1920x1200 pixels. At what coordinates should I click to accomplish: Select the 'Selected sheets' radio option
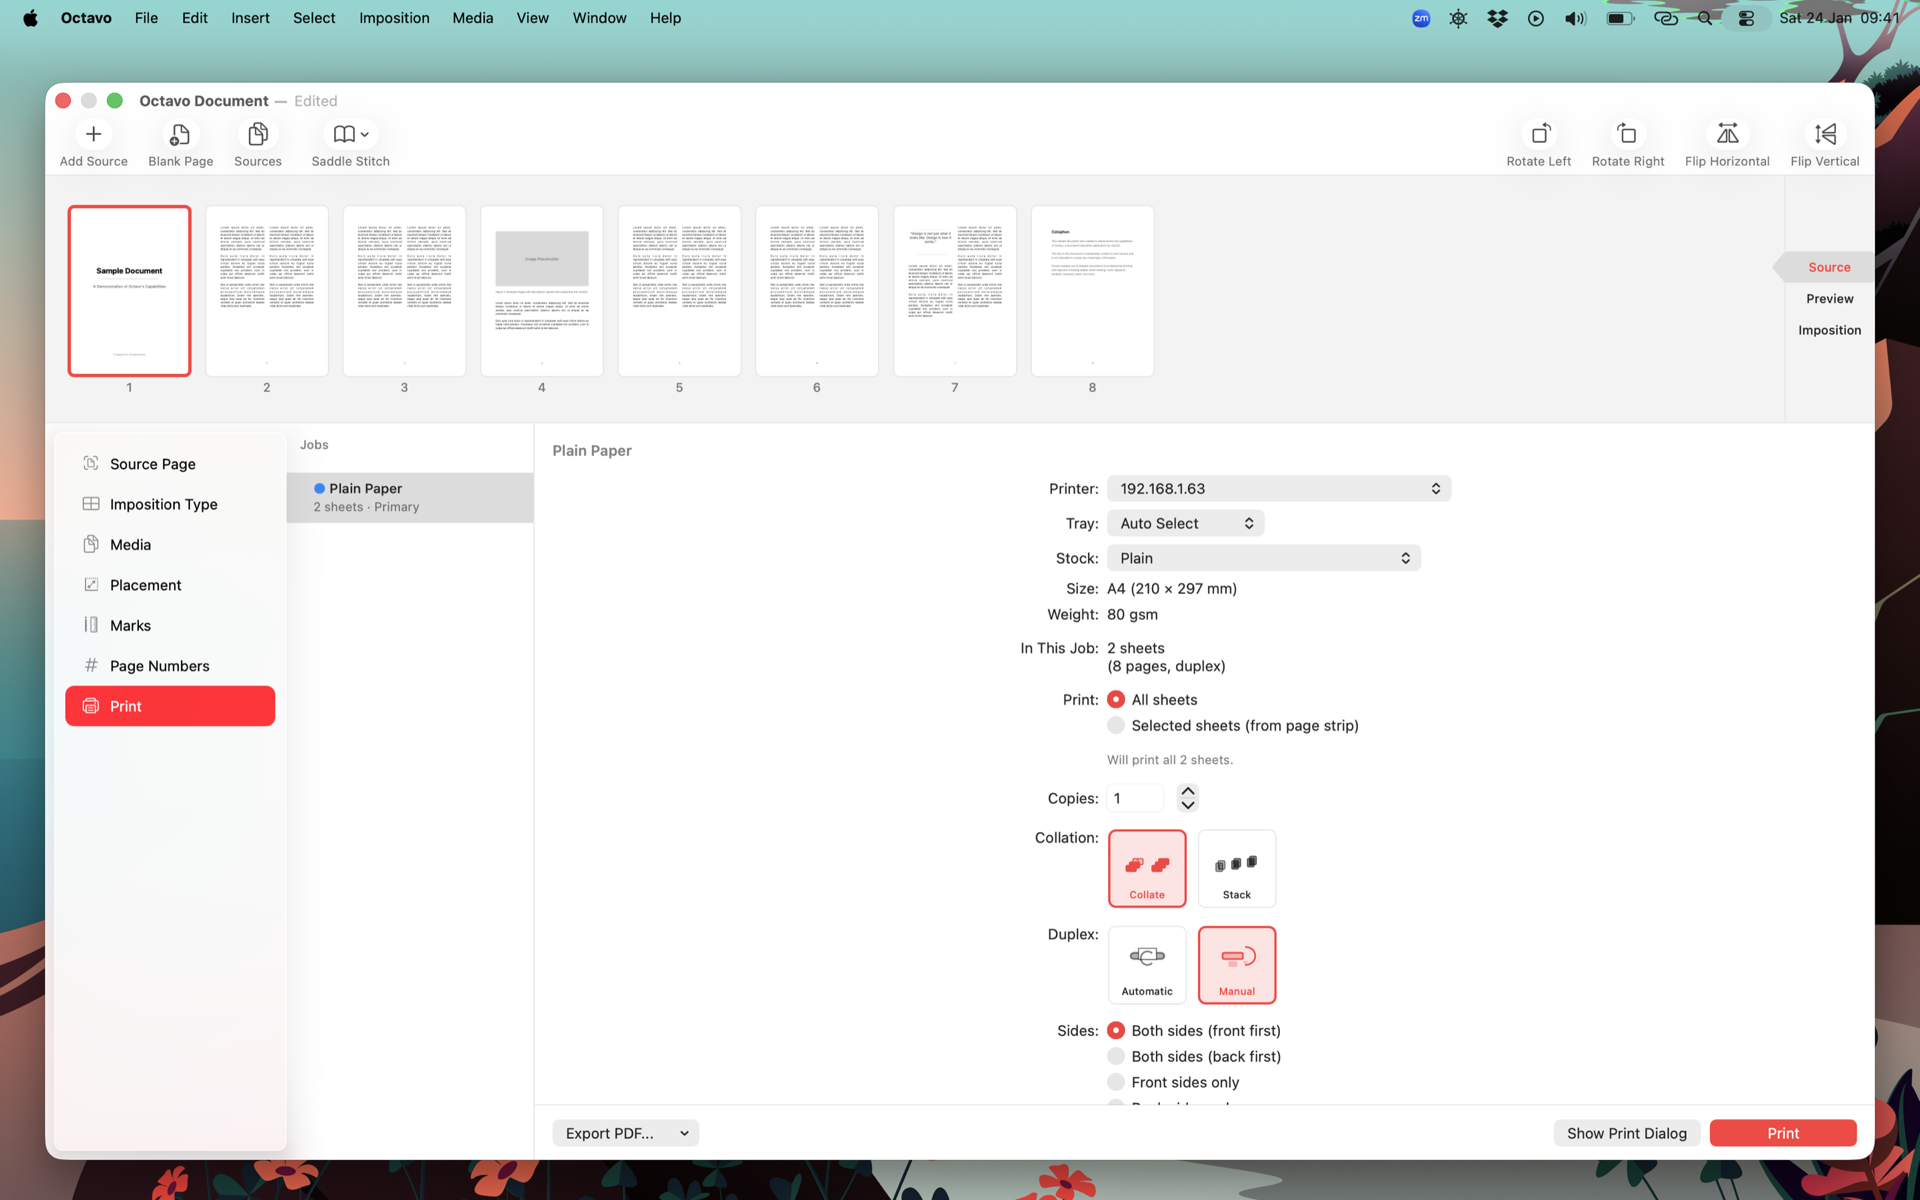tap(1116, 726)
